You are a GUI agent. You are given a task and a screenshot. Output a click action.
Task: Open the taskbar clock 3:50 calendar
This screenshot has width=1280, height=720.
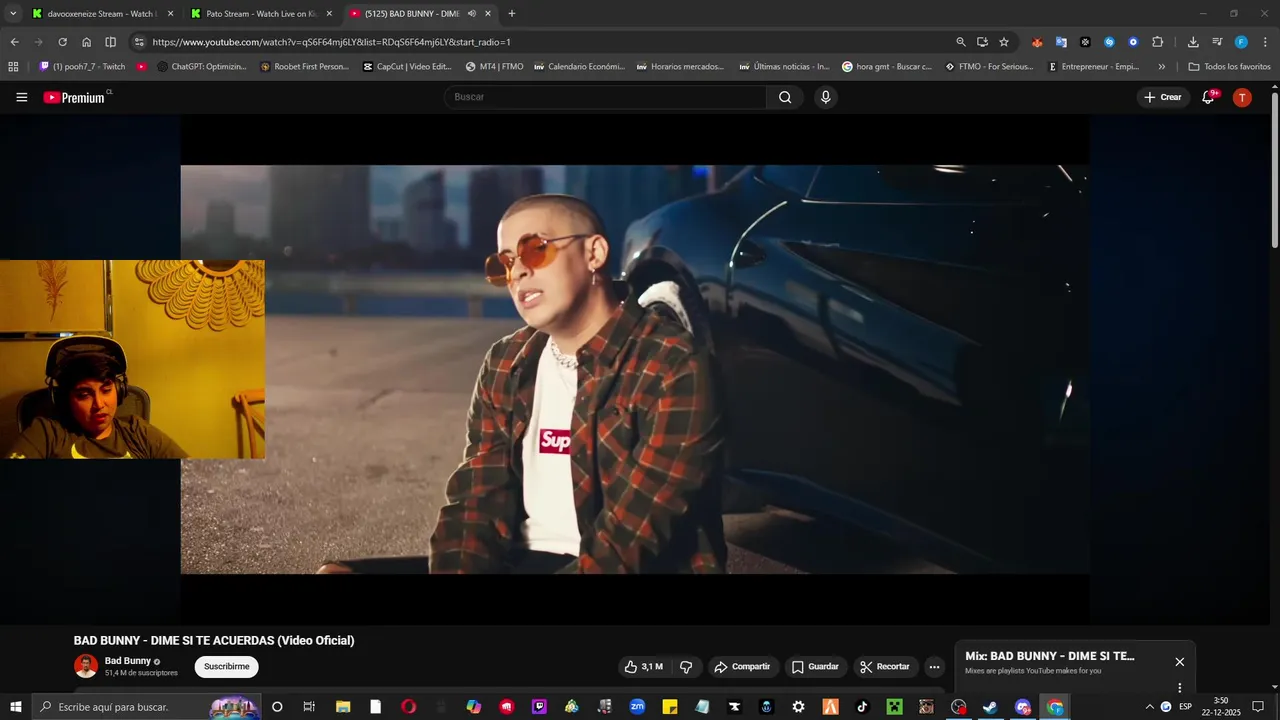1221,707
